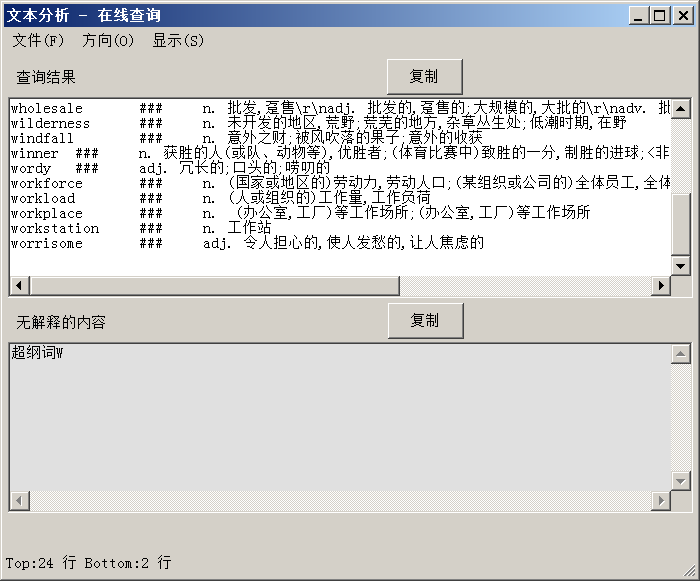This screenshot has height=581, width=700.
Task: Open the 方向(O) menu
Action: coord(108,41)
